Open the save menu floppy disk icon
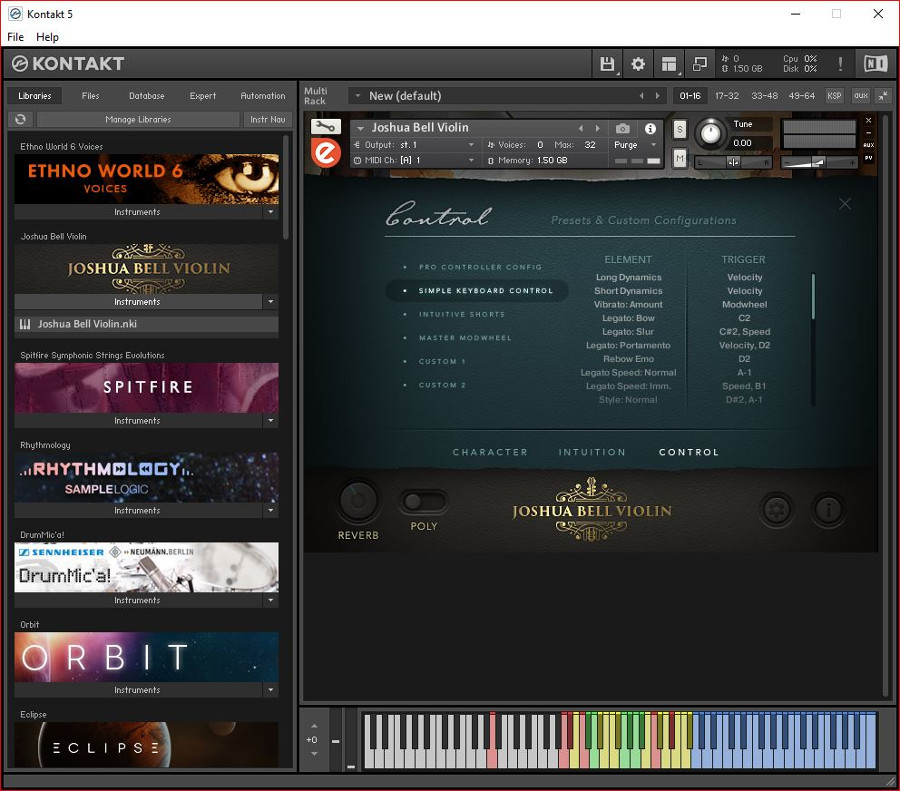This screenshot has height=791, width=900. [607, 64]
